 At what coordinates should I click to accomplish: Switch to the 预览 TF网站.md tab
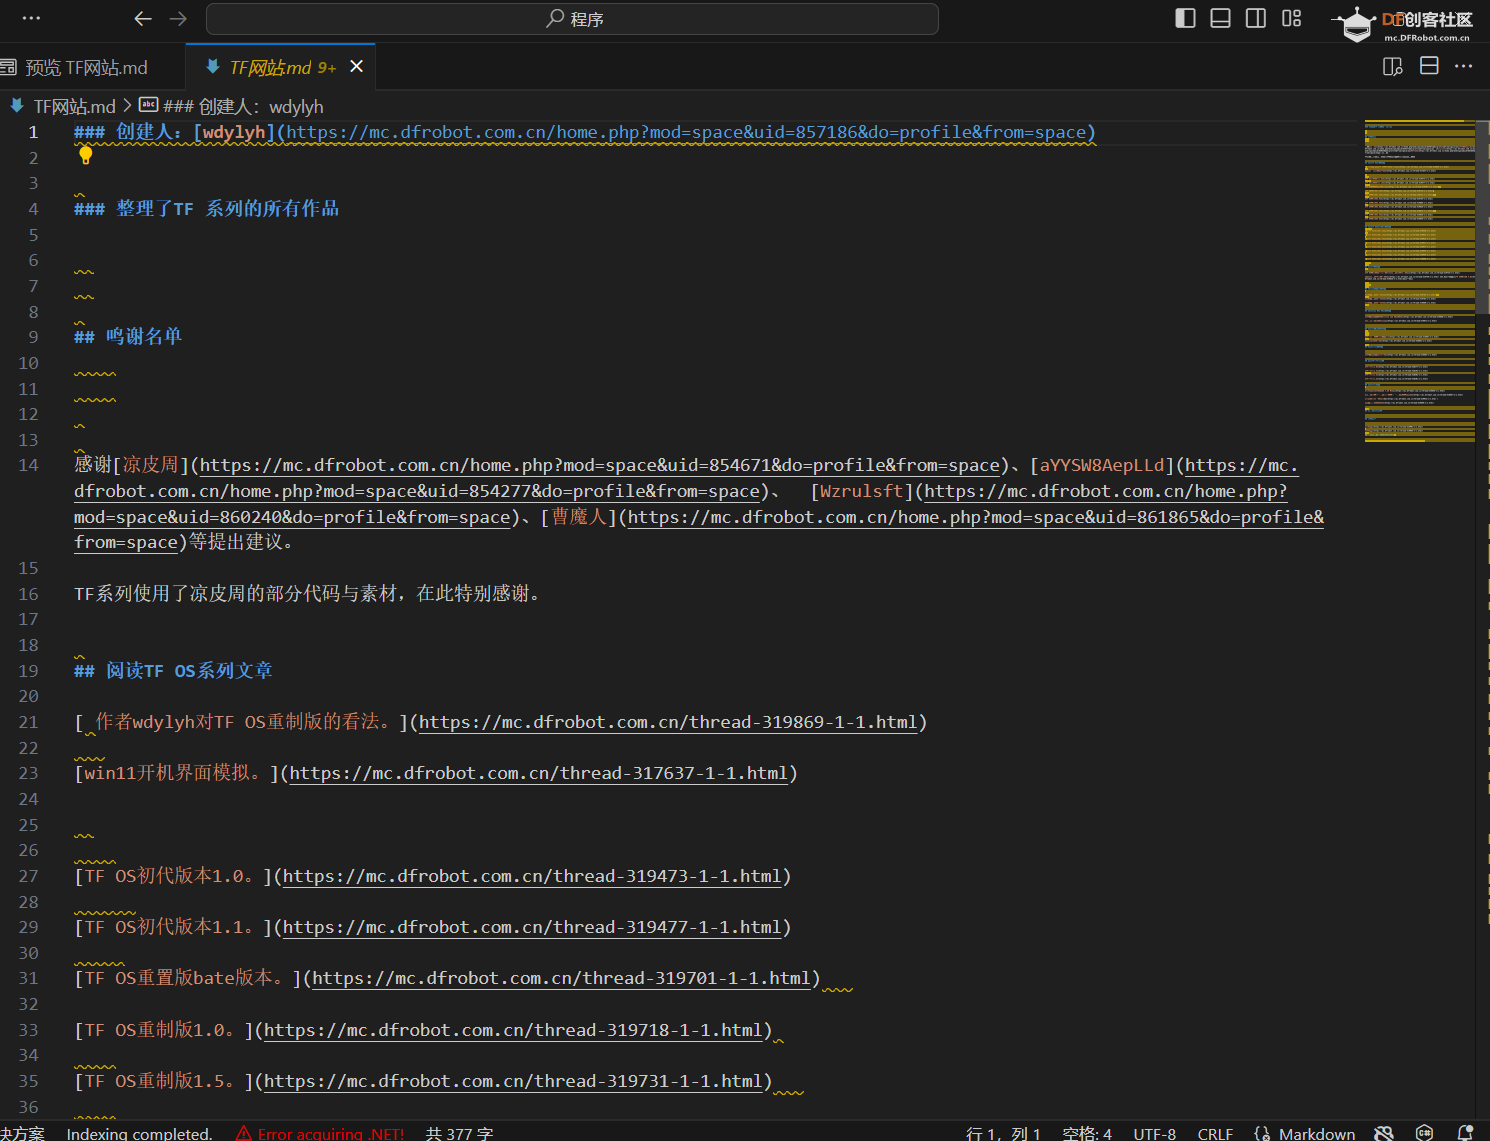coord(87,67)
